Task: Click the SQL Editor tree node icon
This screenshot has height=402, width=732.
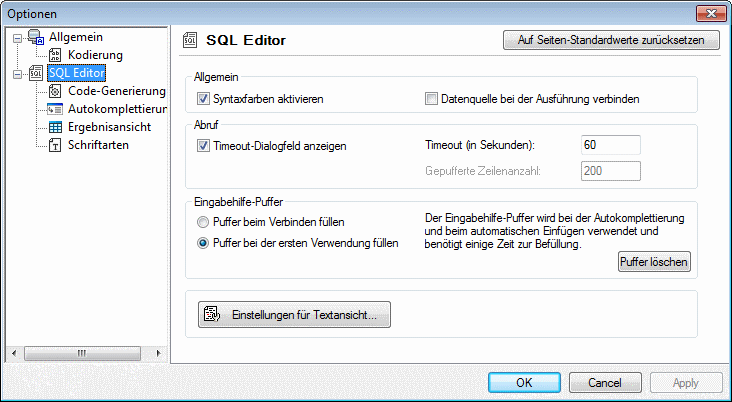Action: [x=36, y=73]
